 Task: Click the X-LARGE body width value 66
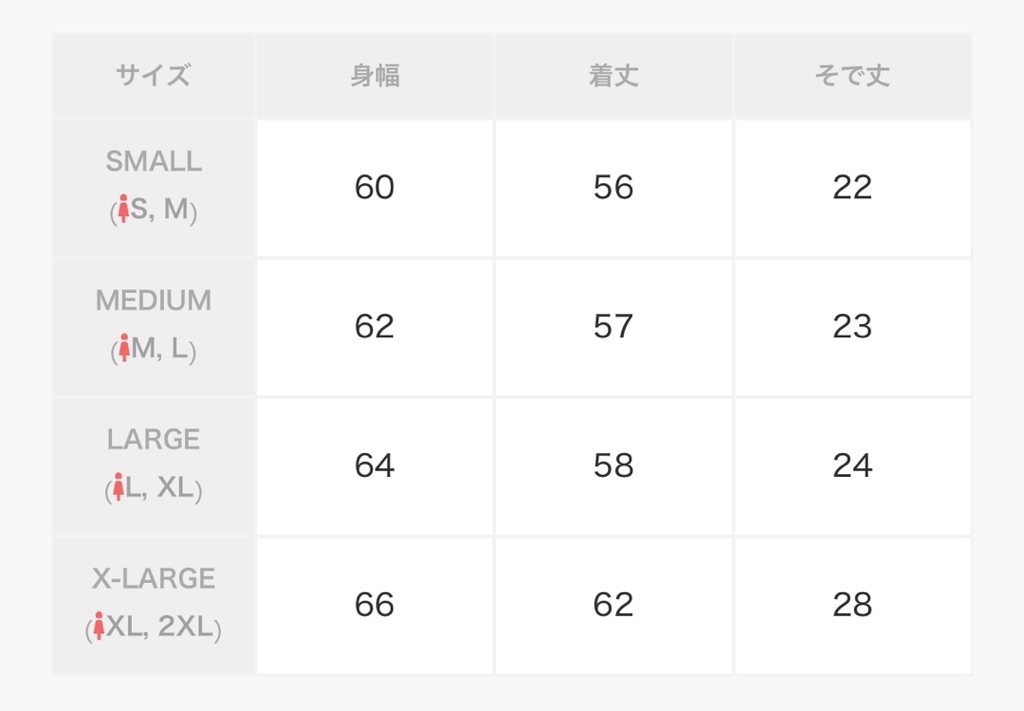[x=374, y=604]
